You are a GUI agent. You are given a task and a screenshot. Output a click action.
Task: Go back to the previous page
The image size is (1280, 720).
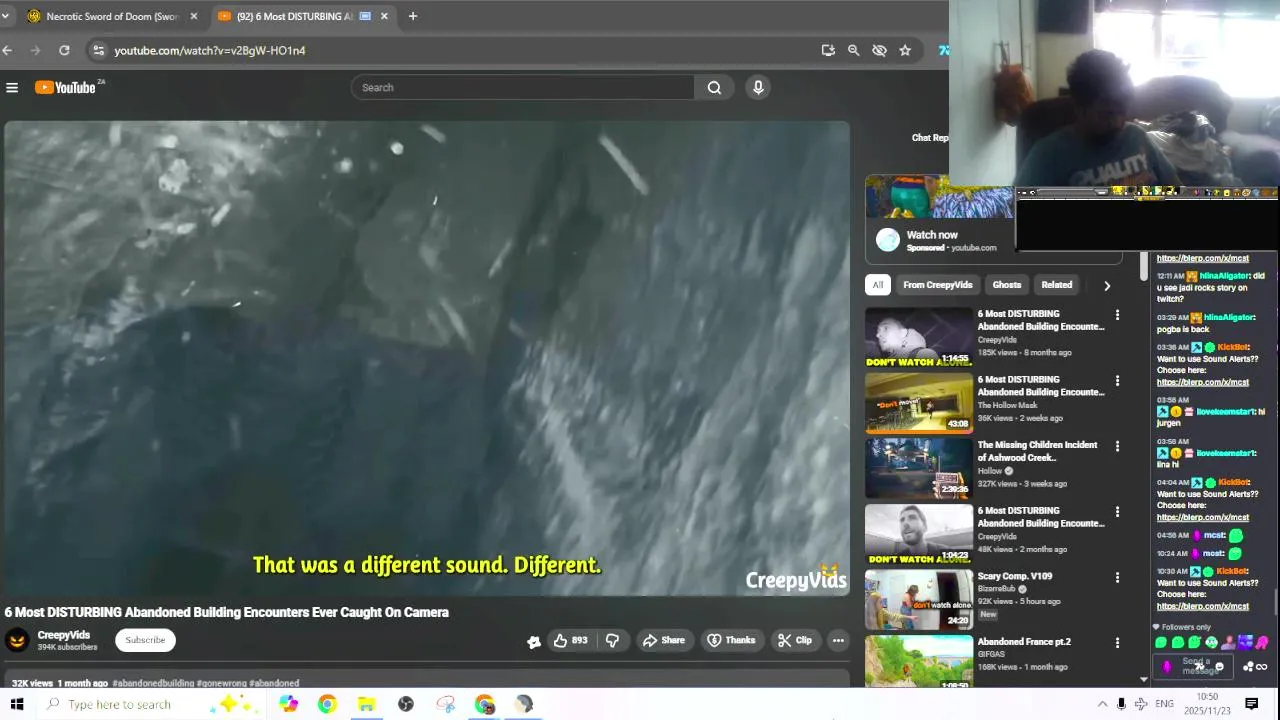tap(7, 50)
